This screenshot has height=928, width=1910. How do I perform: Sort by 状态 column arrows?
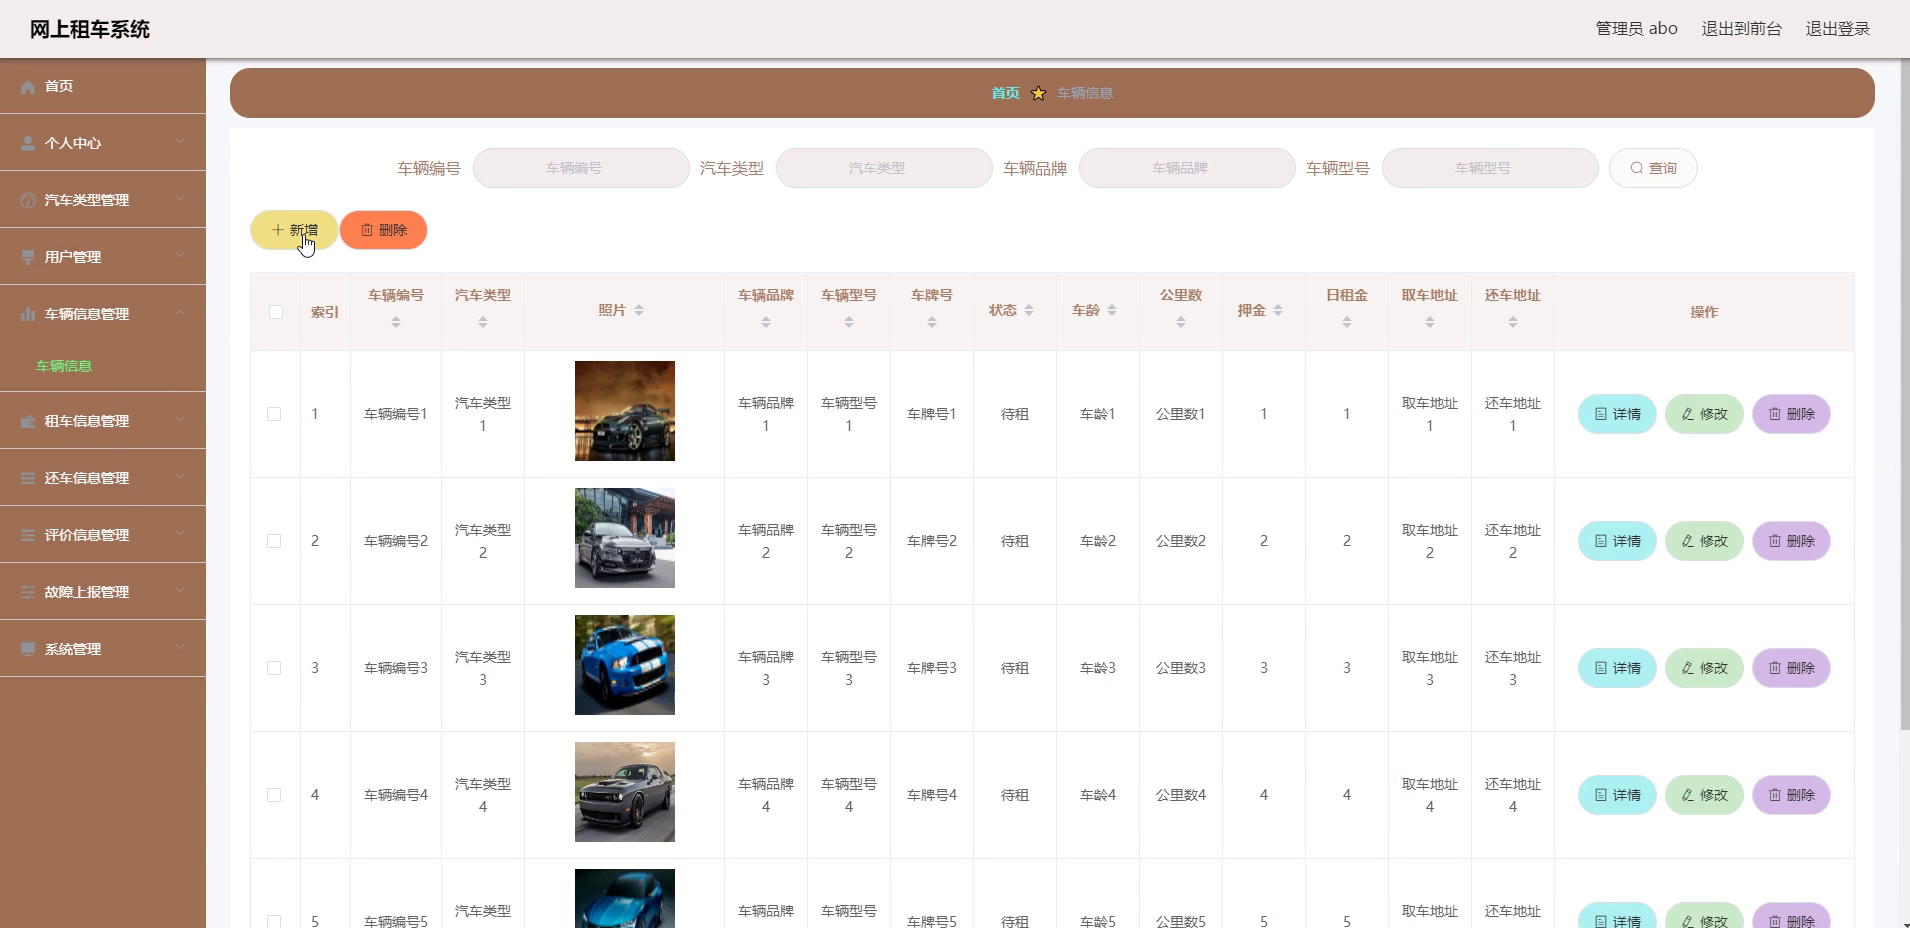click(1029, 311)
